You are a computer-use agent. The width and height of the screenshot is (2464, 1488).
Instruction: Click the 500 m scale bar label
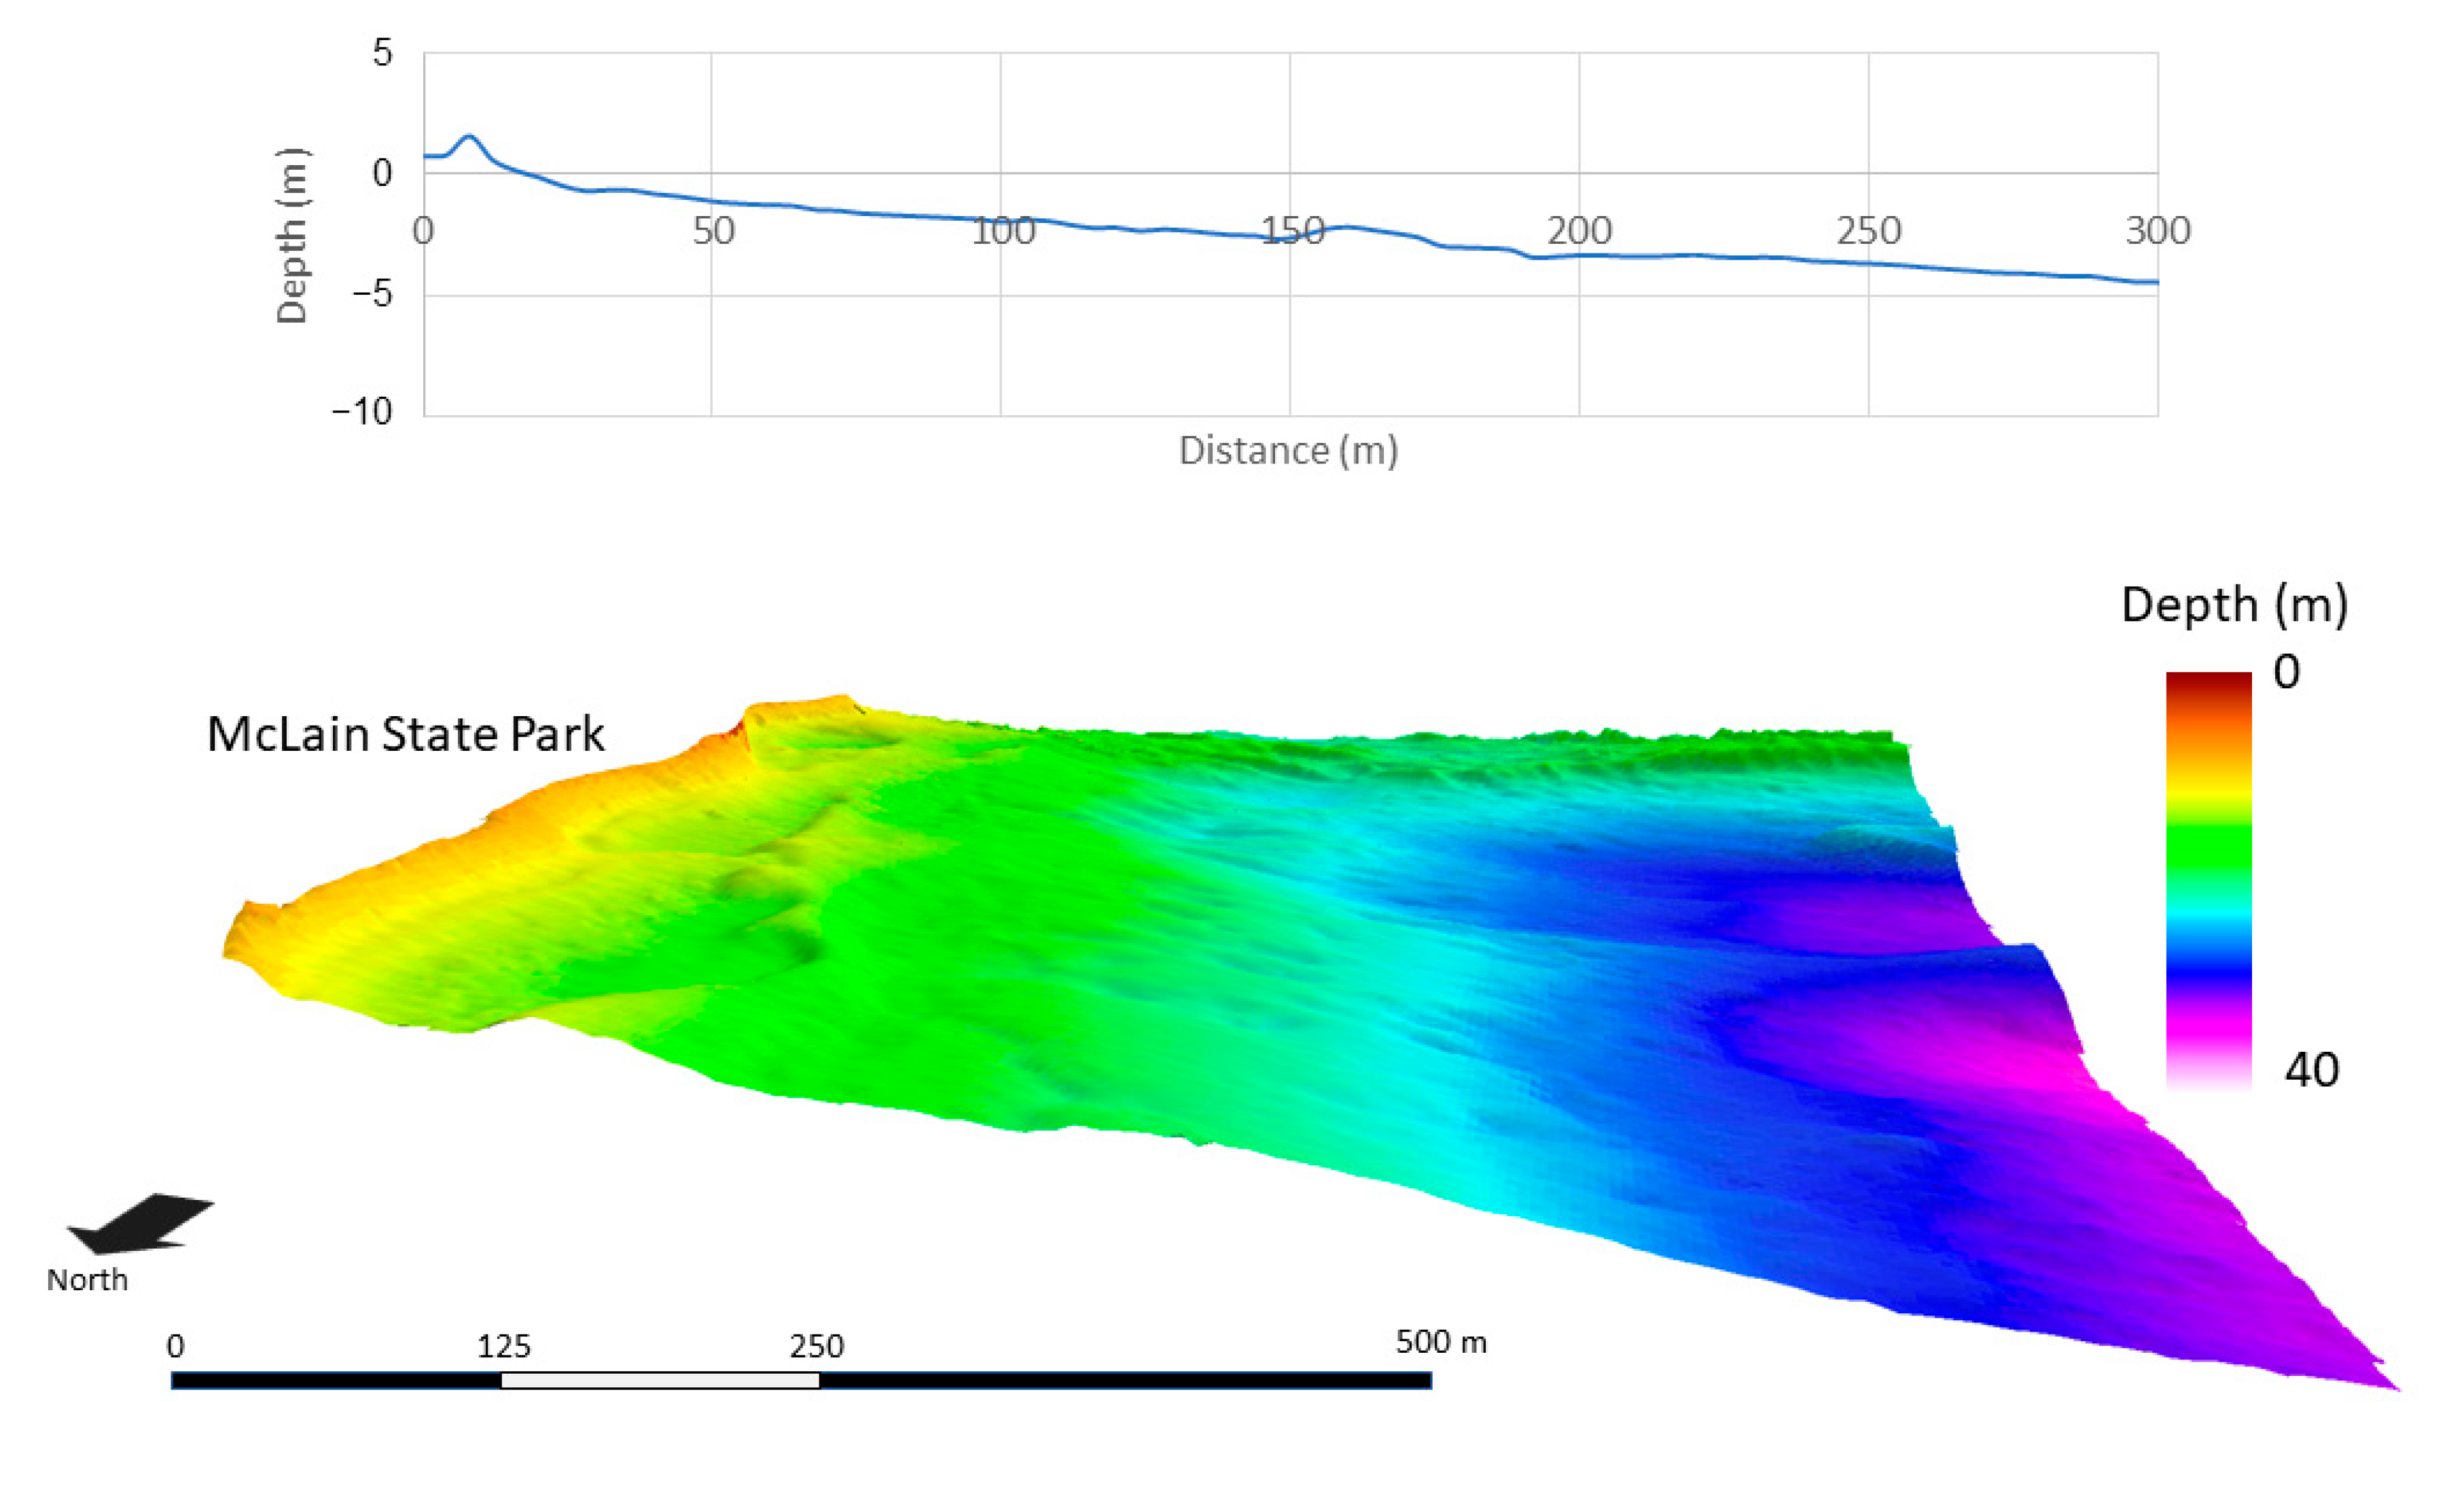1440,1342
